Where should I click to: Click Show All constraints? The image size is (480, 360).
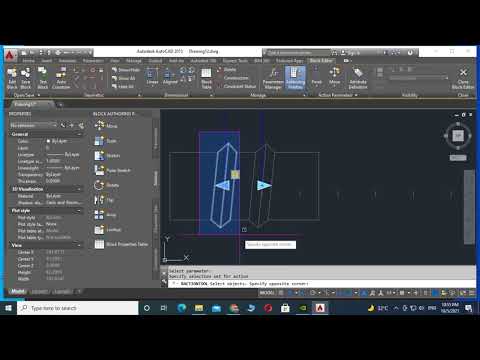pyautogui.click(x=124, y=78)
